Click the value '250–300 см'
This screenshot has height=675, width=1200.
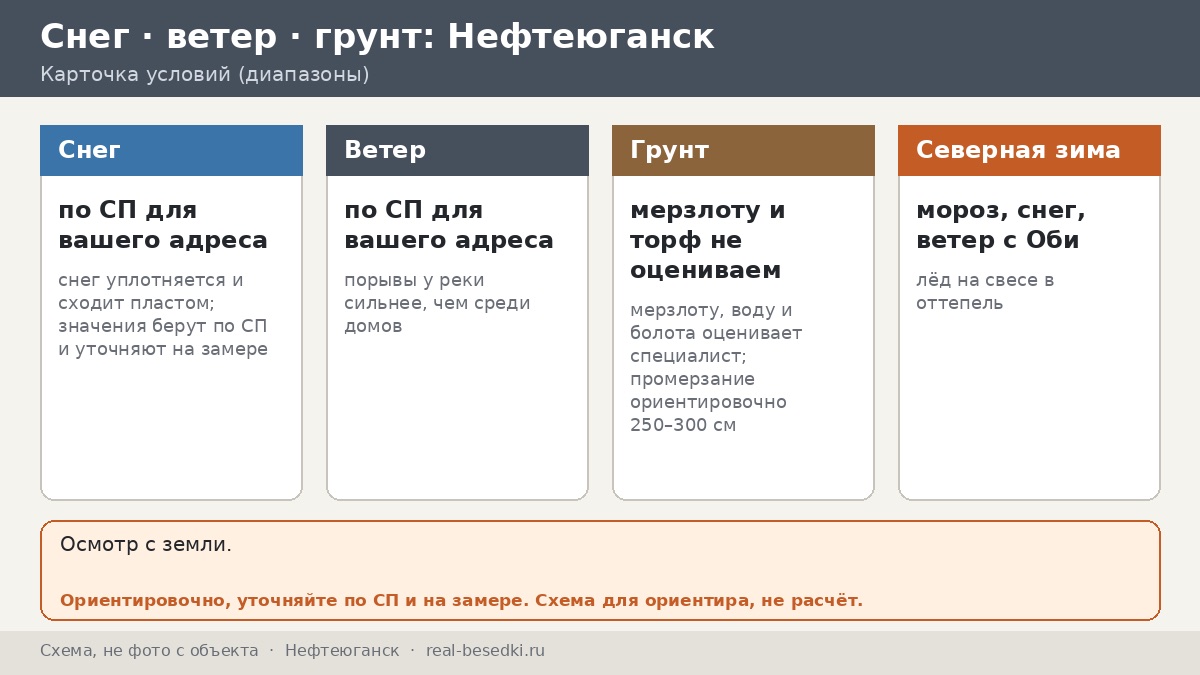coord(683,425)
